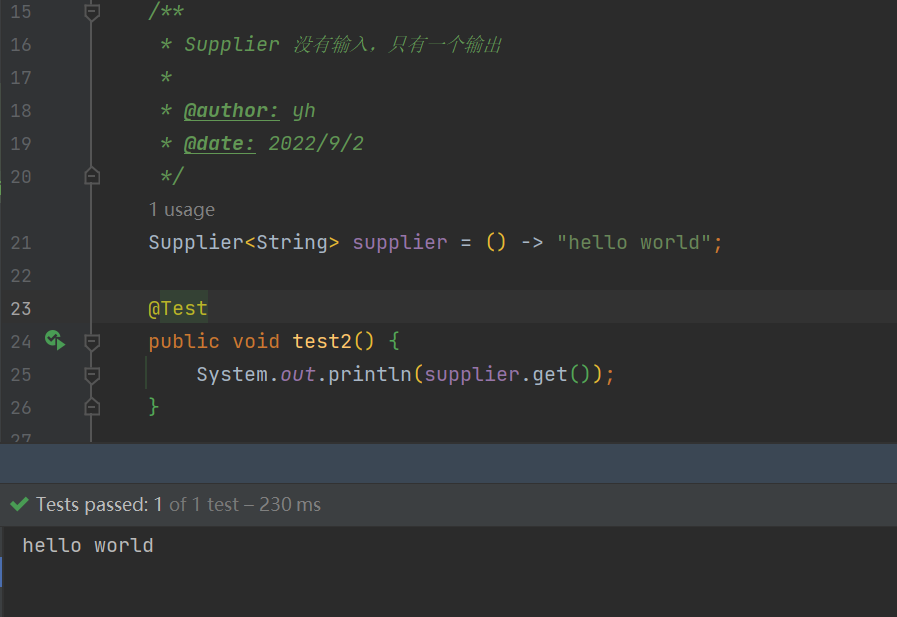Collapse the comment end fold marker at line 20

click(x=92, y=176)
